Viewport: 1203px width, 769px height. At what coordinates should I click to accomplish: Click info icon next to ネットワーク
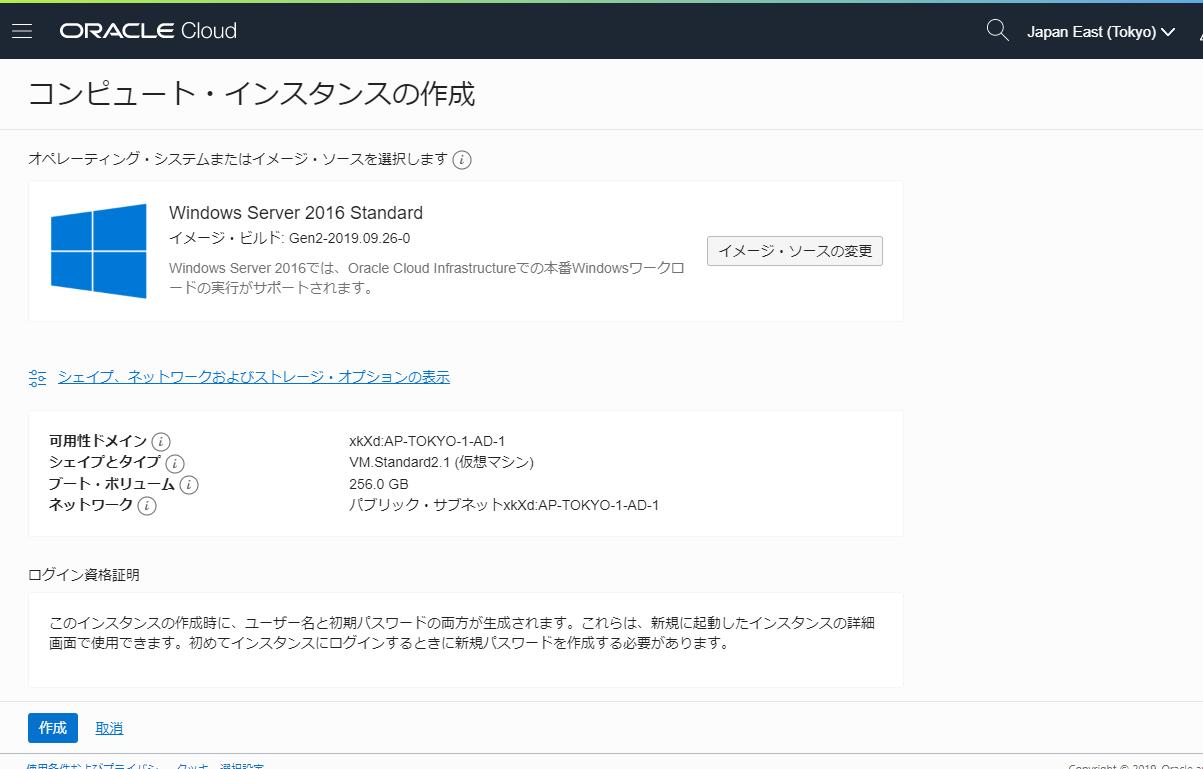[x=147, y=506]
